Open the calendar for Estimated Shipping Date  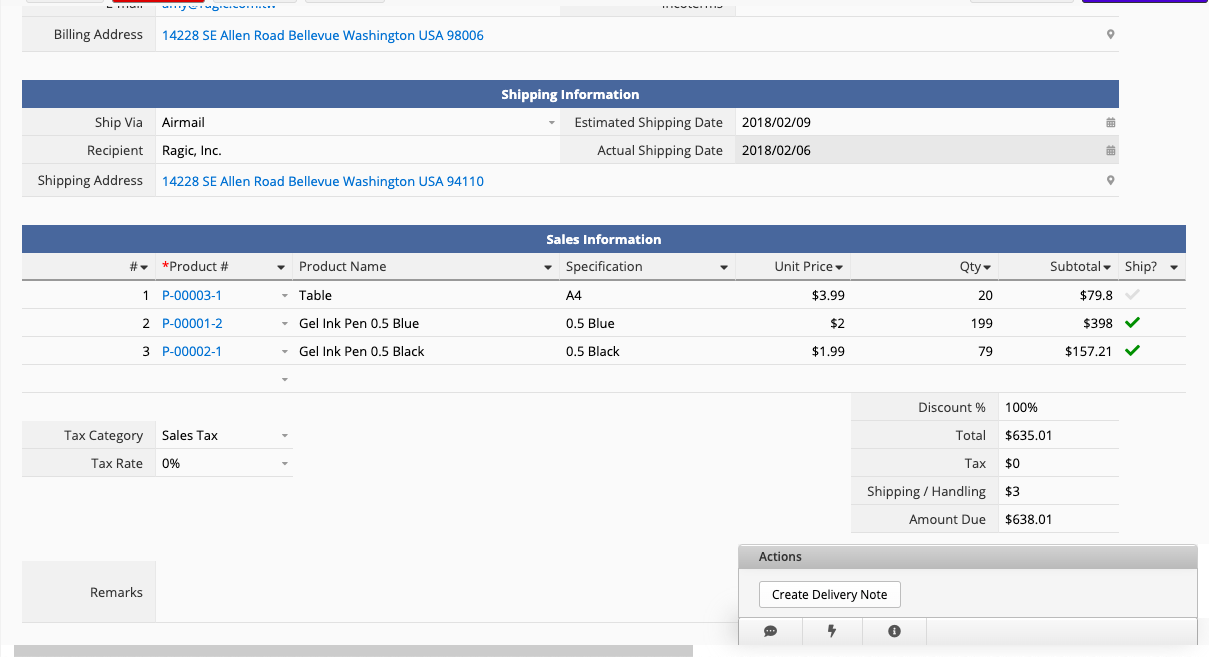click(x=1110, y=123)
